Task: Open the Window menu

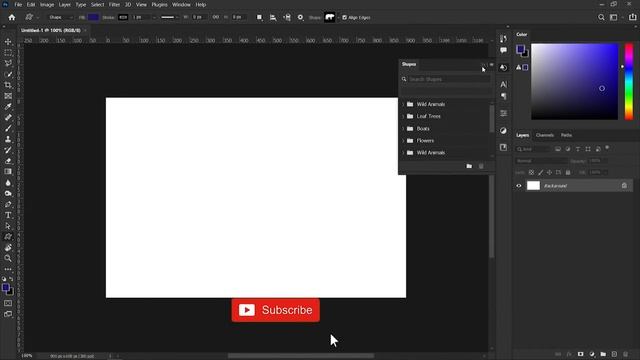Action: 181,4
